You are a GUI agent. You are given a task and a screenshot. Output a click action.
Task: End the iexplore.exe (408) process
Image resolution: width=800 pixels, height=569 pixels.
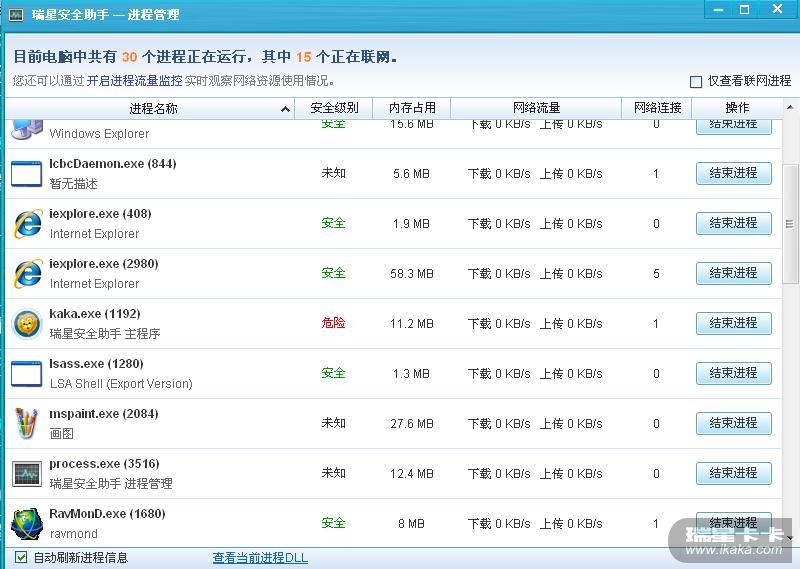coord(734,223)
